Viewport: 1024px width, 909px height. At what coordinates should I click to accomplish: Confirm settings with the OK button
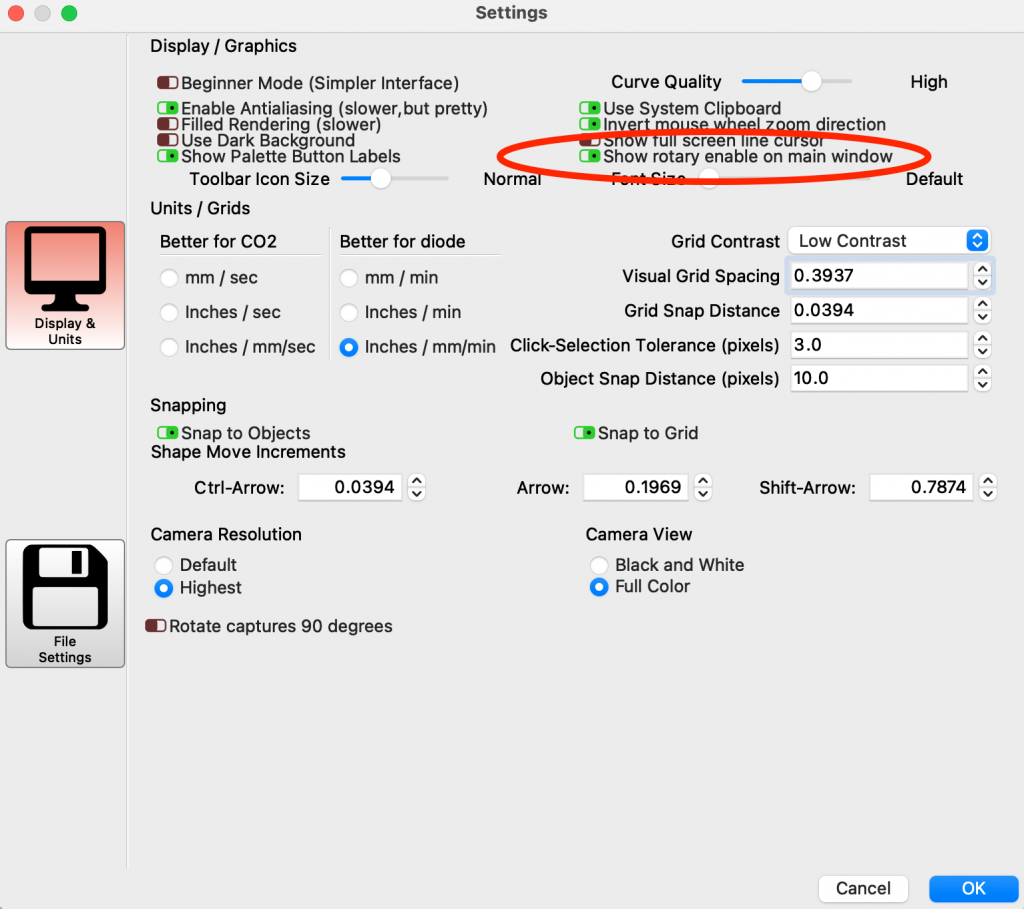[972, 888]
